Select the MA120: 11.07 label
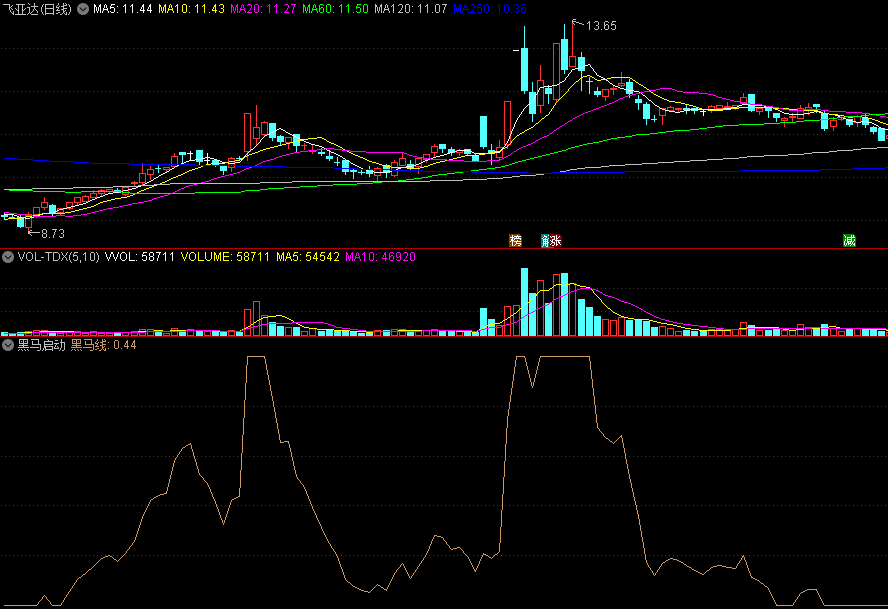Image resolution: width=888 pixels, height=609 pixels. coord(411,9)
